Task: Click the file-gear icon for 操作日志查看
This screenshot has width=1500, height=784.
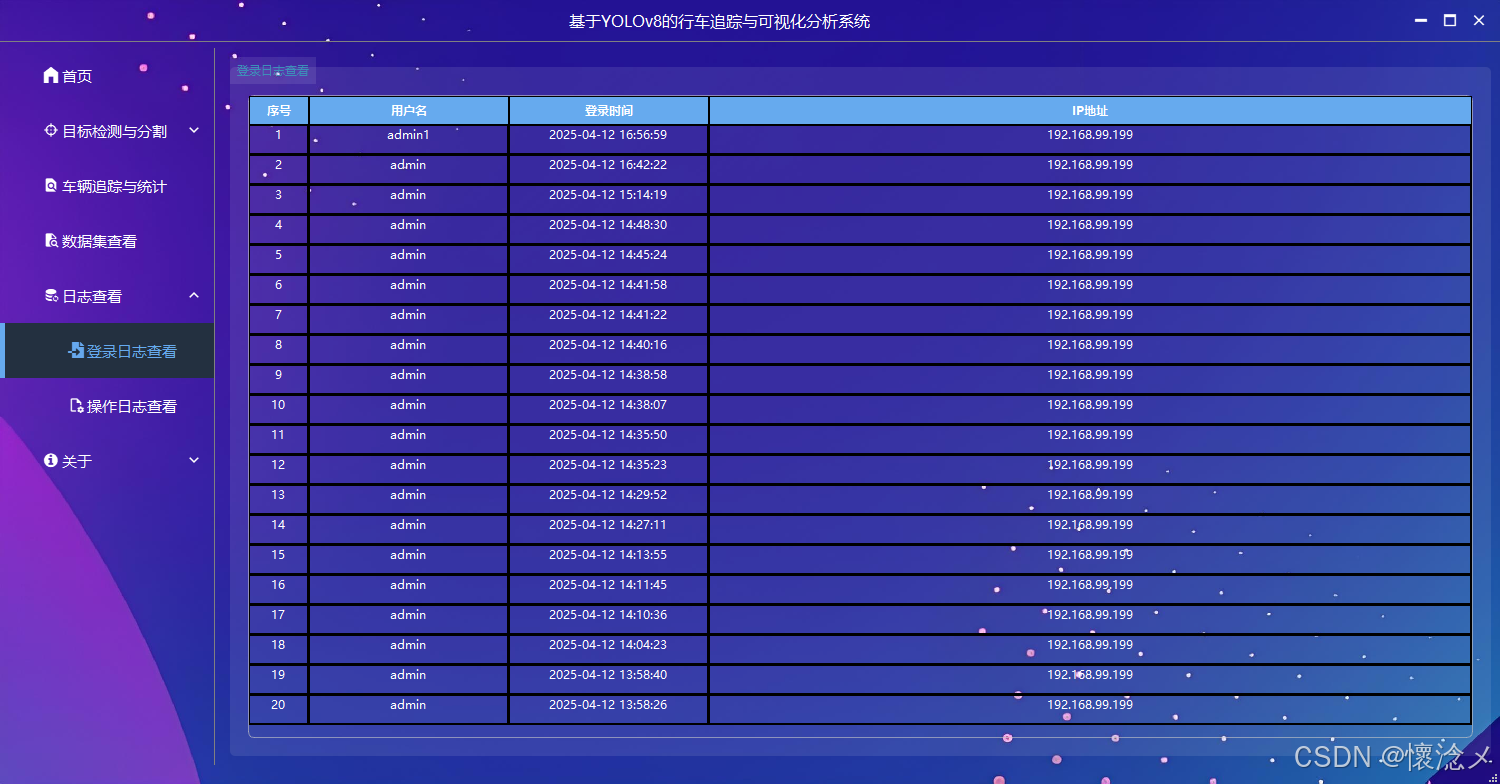Action: (x=76, y=405)
